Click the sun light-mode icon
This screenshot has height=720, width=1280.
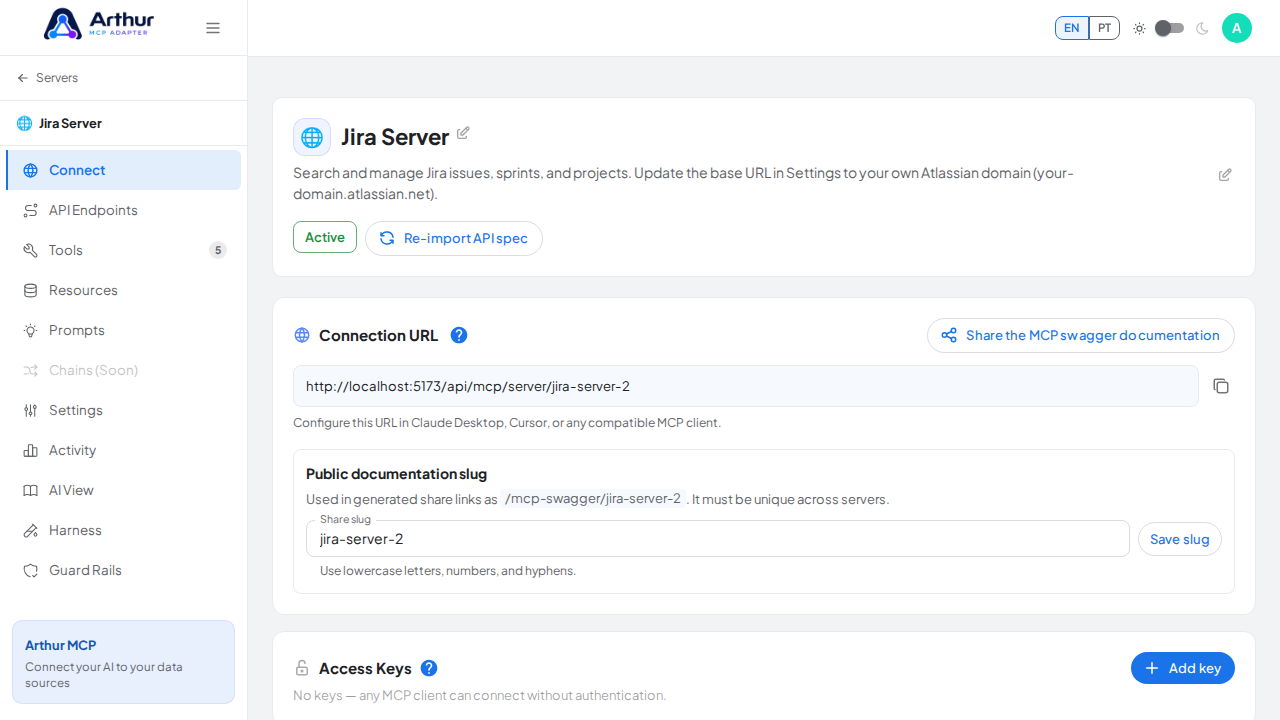click(x=1139, y=28)
